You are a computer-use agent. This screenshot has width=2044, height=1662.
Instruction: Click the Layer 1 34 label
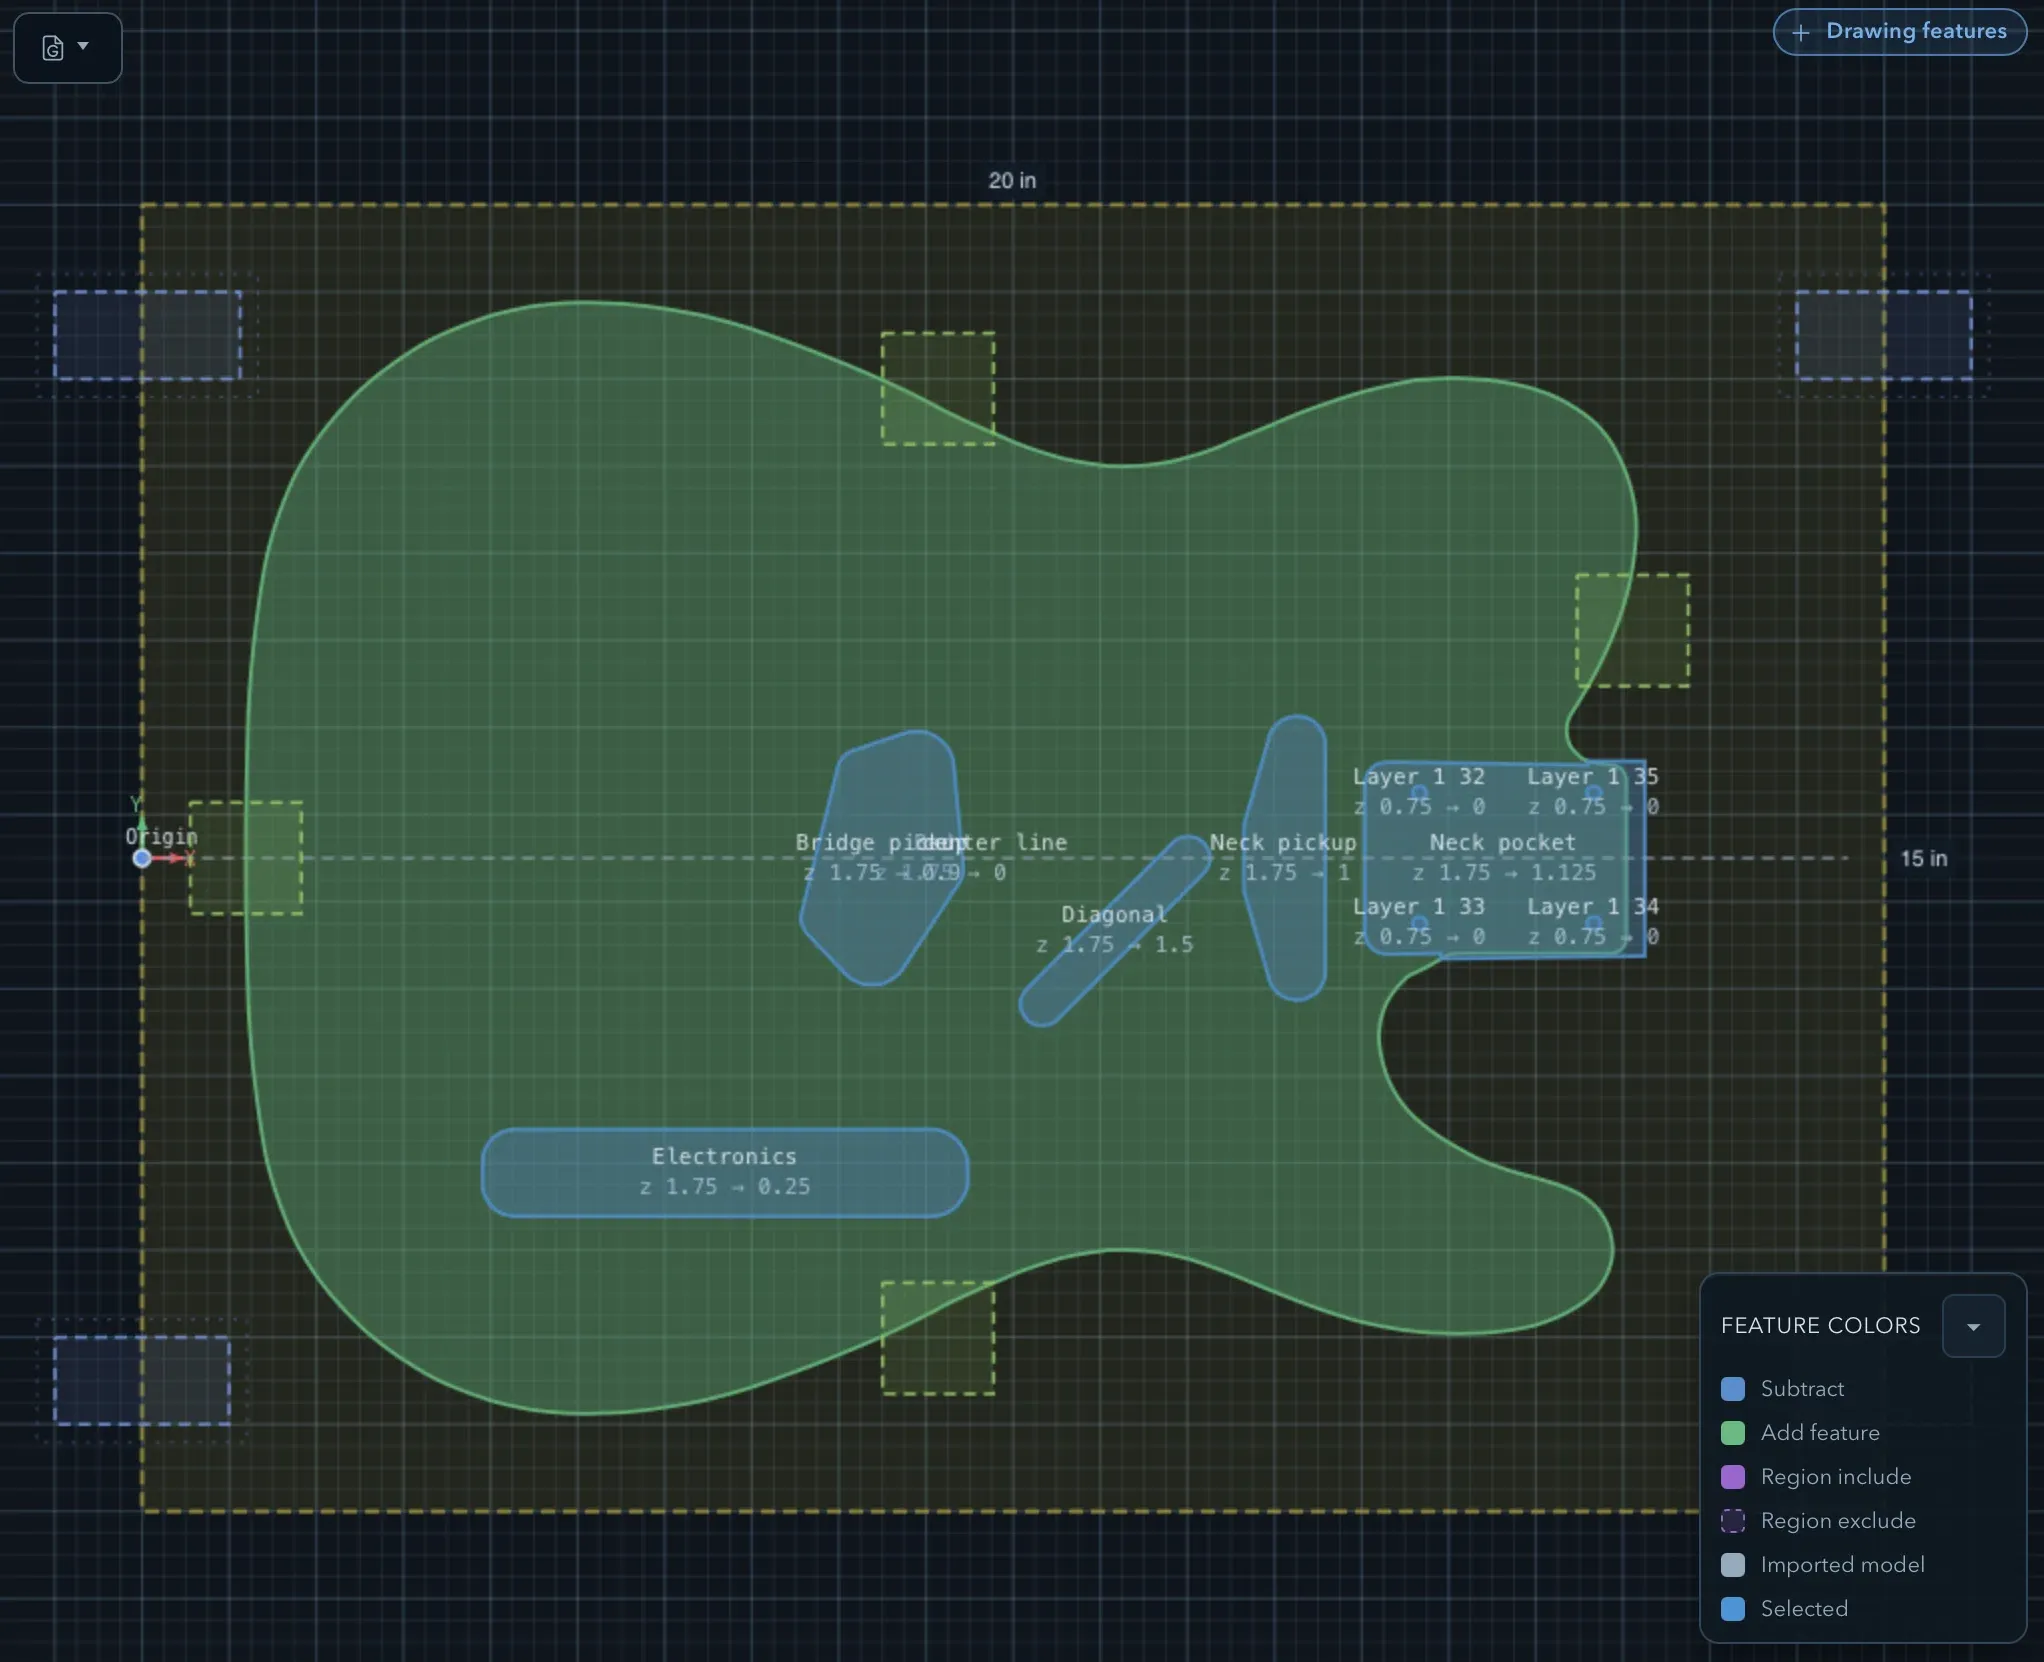click(x=1592, y=906)
